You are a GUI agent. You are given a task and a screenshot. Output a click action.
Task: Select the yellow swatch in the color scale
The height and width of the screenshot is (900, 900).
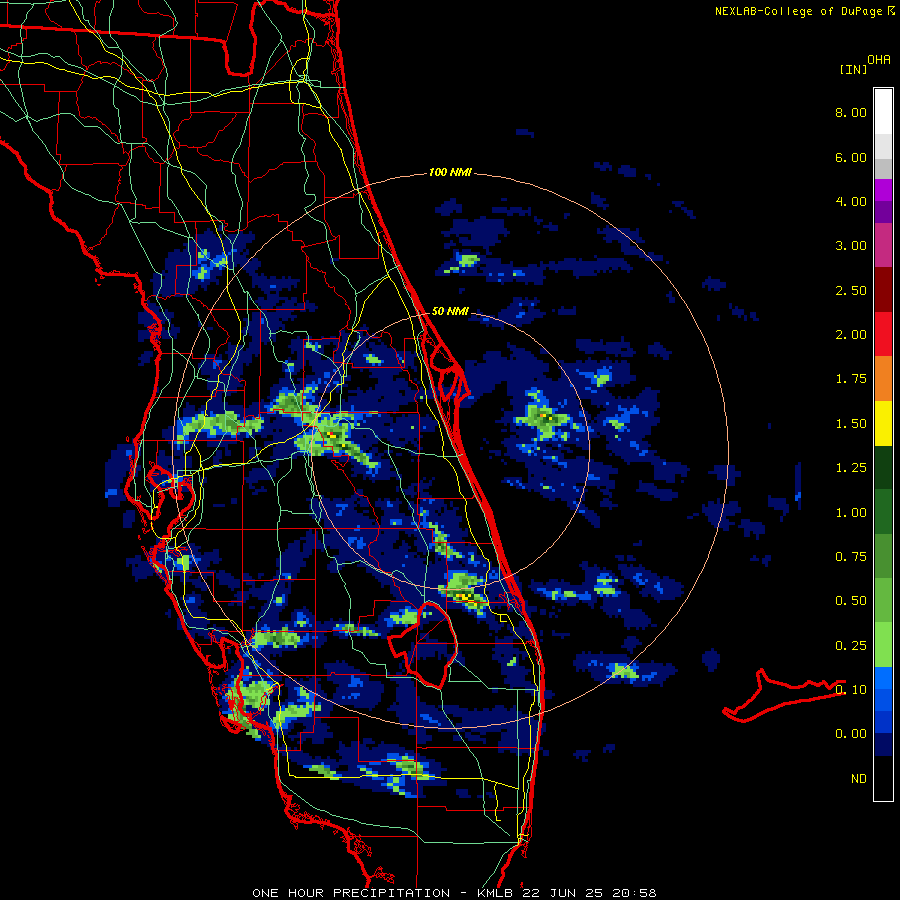(883, 424)
